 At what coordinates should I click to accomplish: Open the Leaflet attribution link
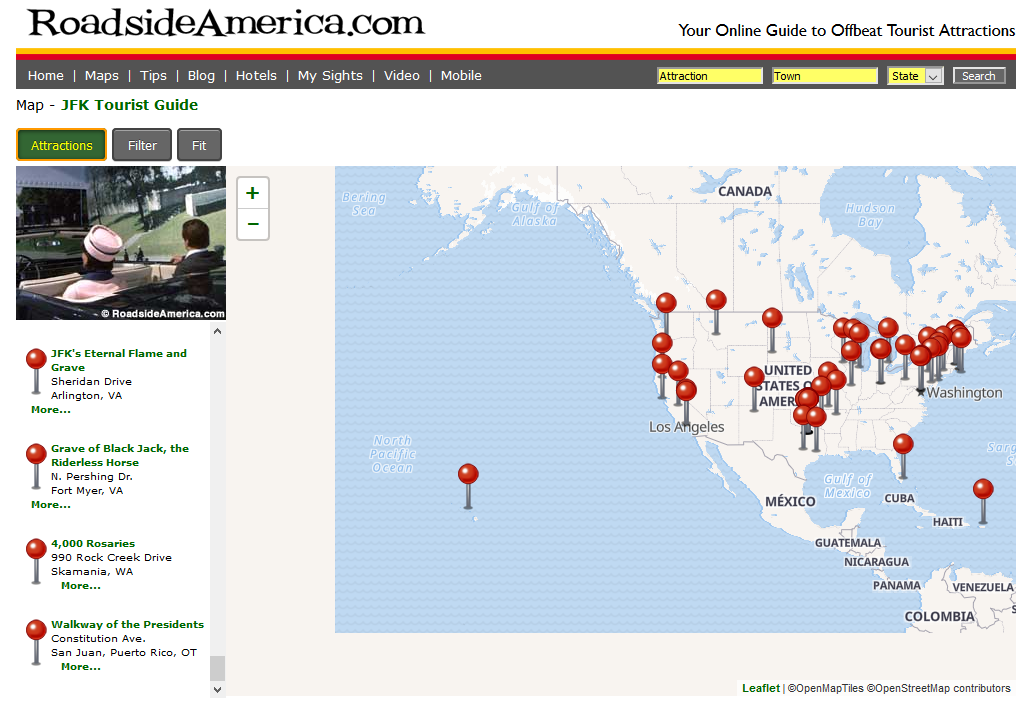[760, 688]
